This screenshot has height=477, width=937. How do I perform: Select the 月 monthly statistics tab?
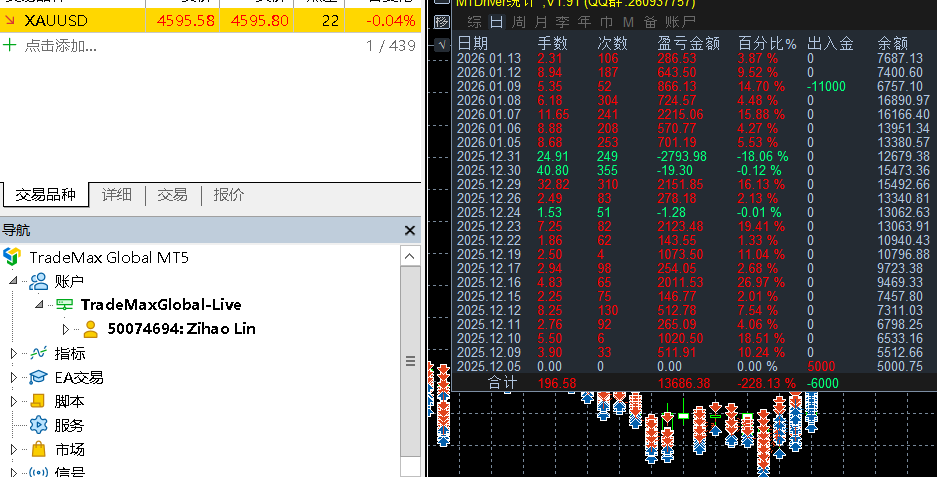pos(541,22)
